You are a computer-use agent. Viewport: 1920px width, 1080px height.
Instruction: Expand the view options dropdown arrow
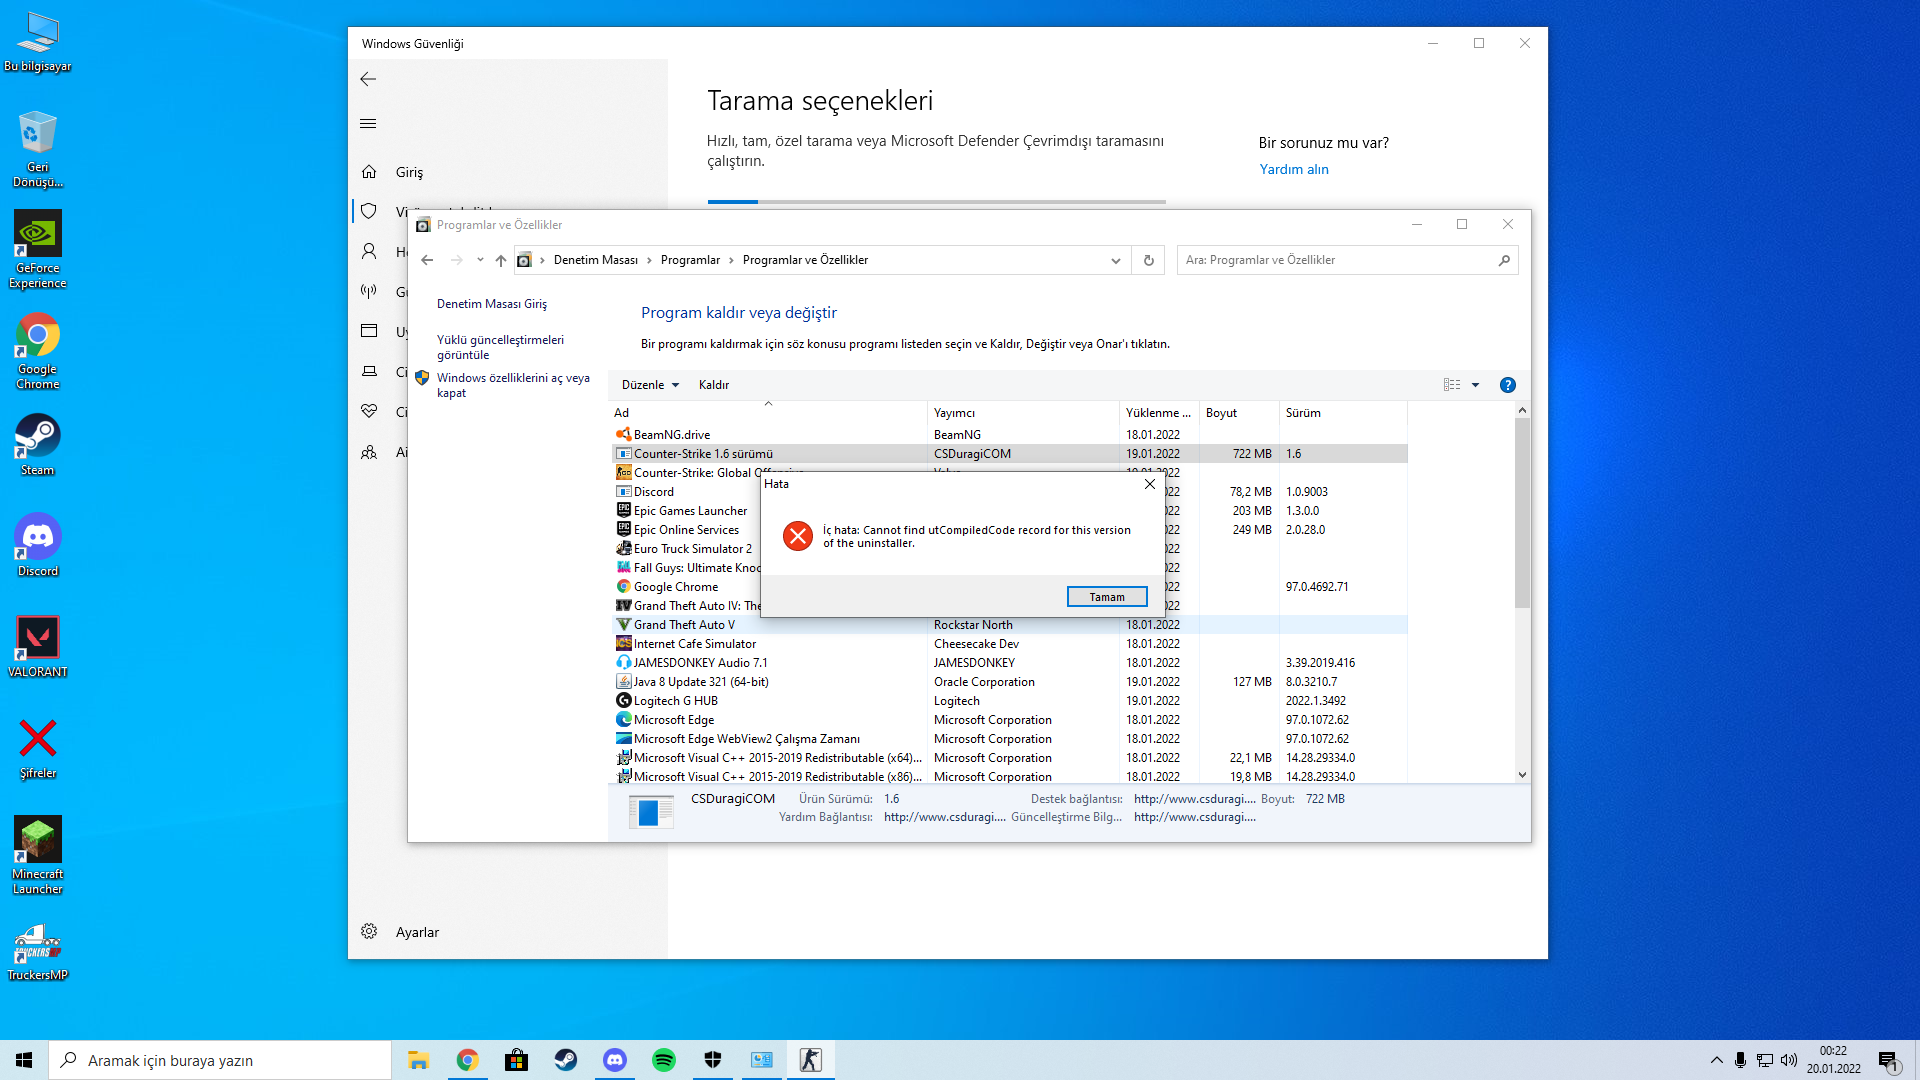(1475, 385)
